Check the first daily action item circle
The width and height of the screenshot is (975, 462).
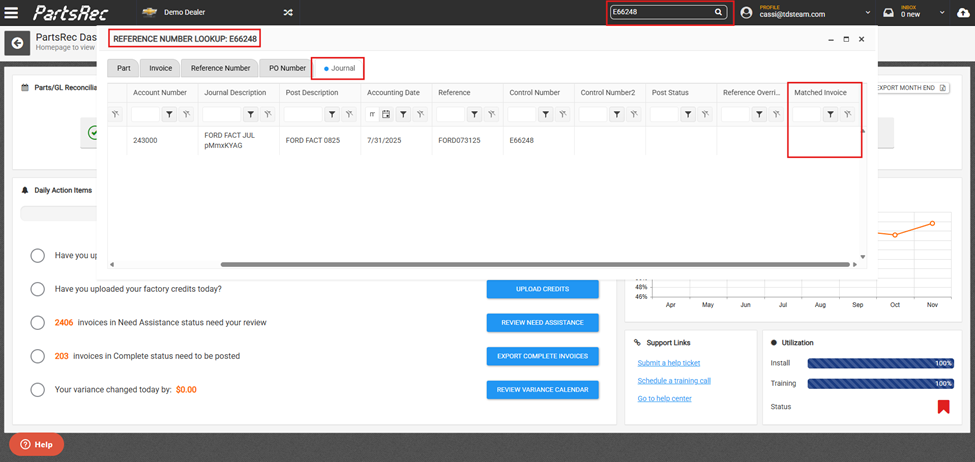[37, 256]
